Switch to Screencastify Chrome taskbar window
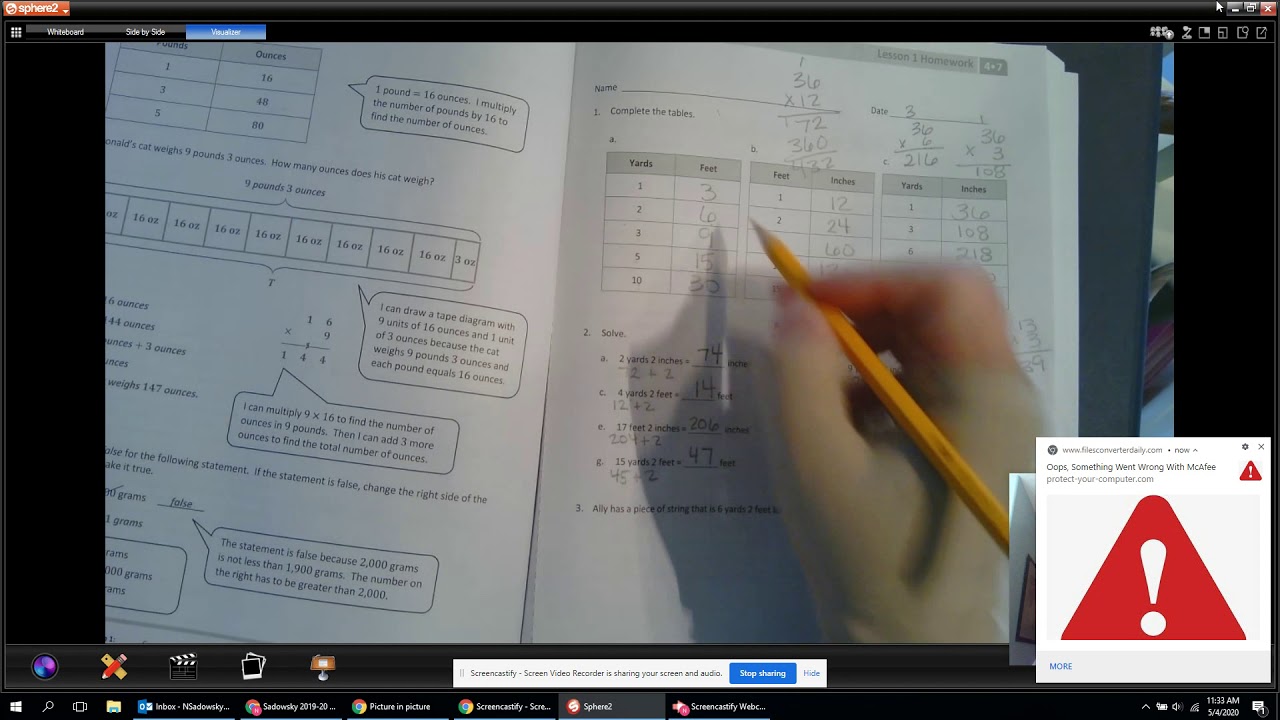The width and height of the screenshot is (1280, 720). click(505, 706)
